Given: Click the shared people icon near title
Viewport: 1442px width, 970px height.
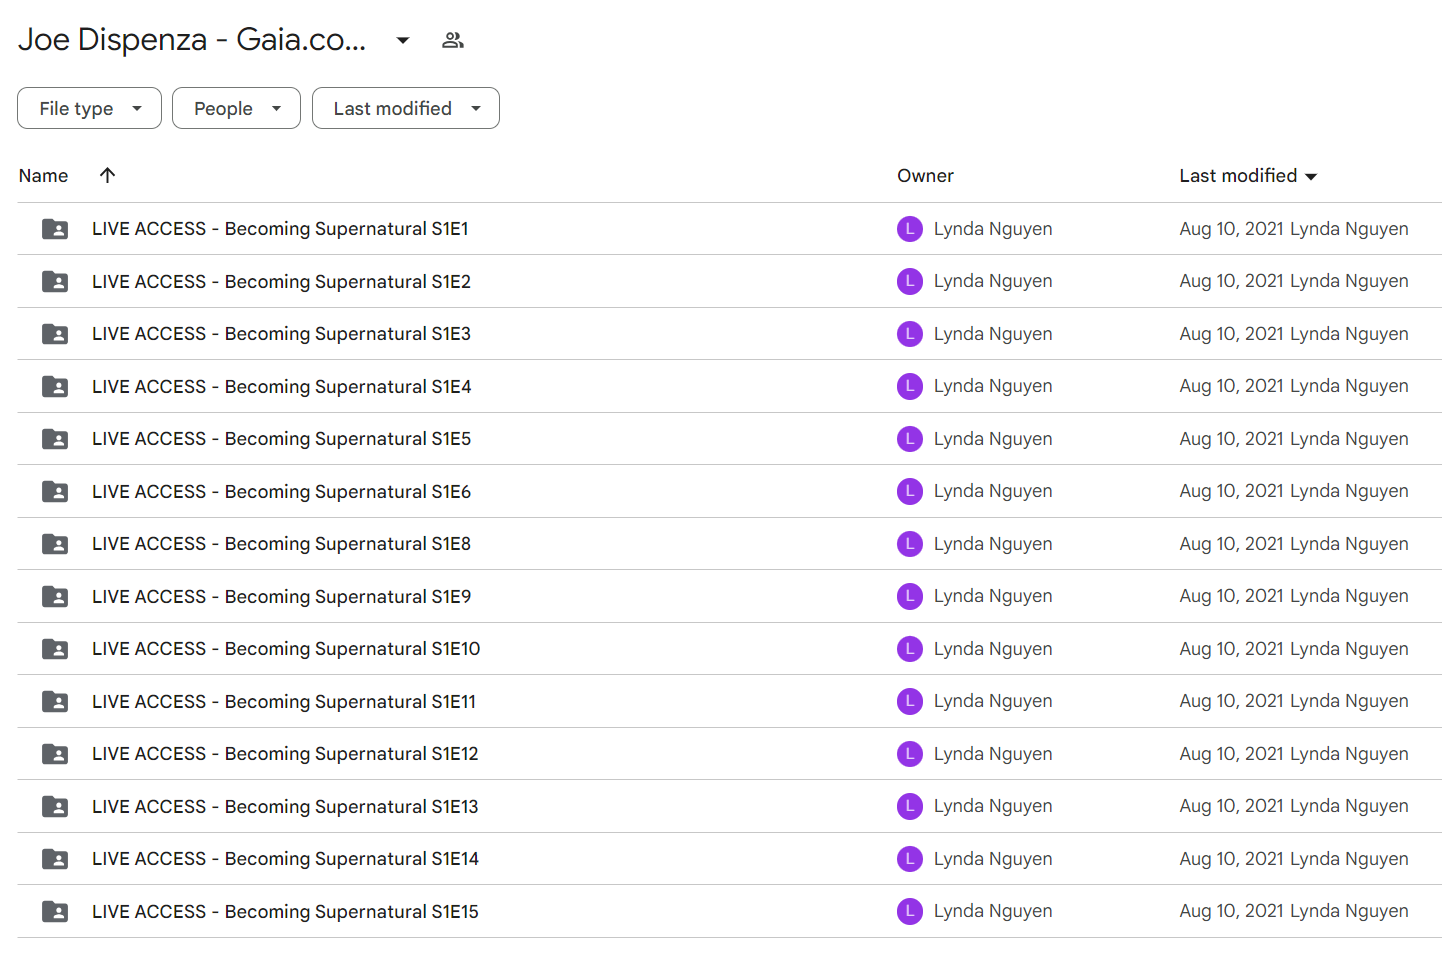Looking at the screenshot, I should click(453, 40).
